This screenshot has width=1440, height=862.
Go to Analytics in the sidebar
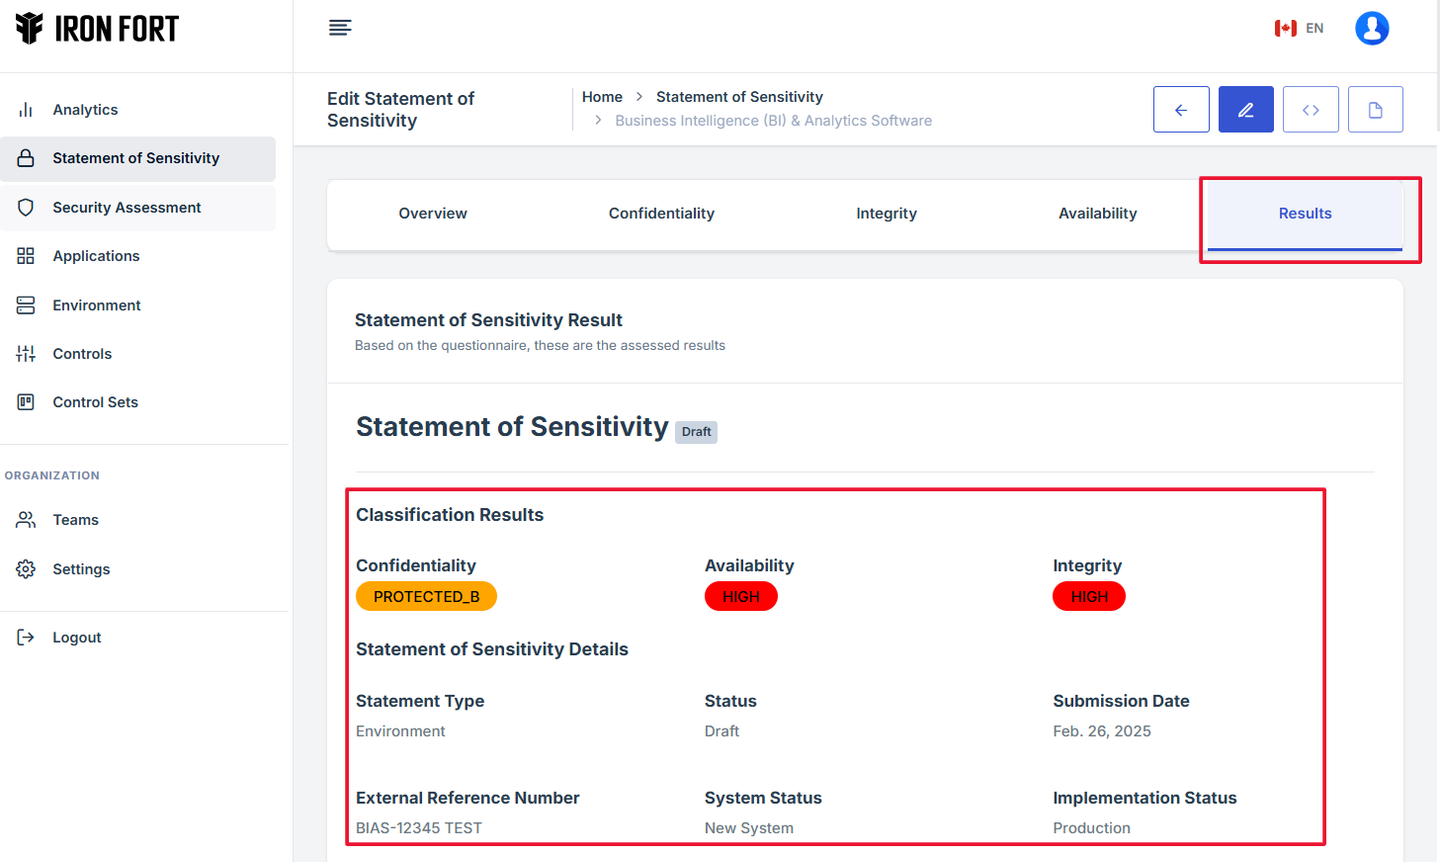coord(85,110)
